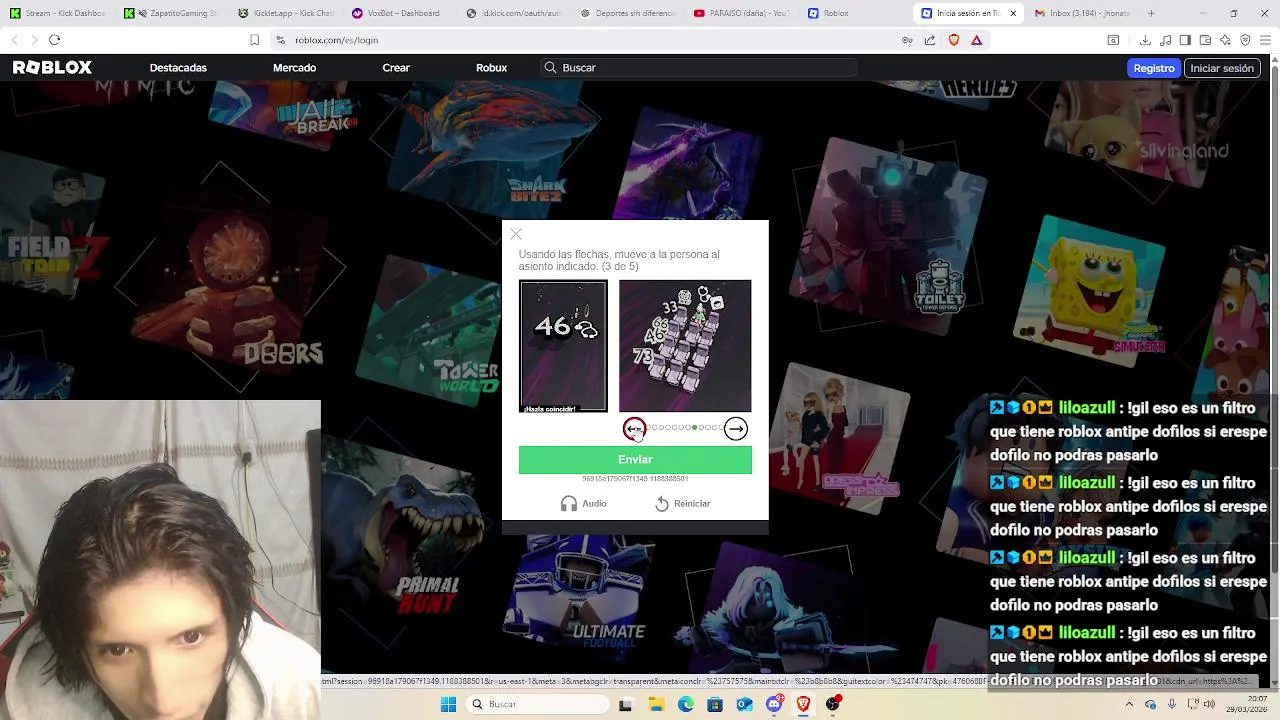1280x720 pixels.
Task: Open the Windows Start menu
Action: tap(448, 704)
